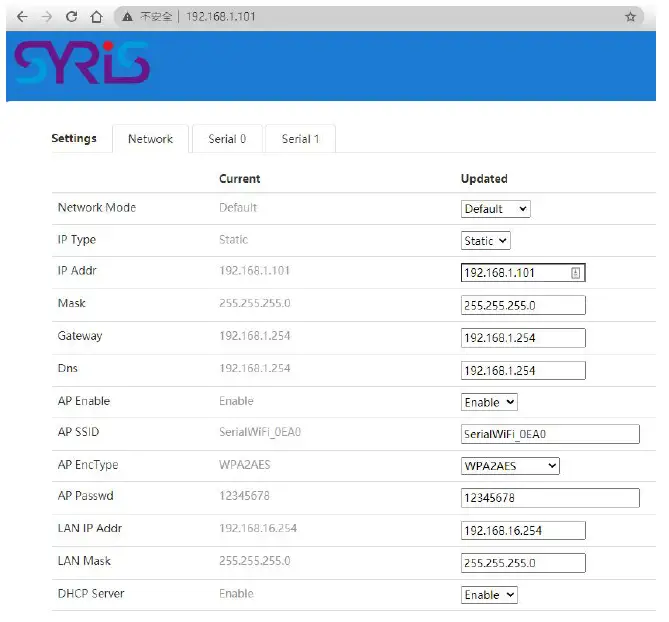
Task: Open the DHCP Server dropdown
Action: (x=489, y=595)
